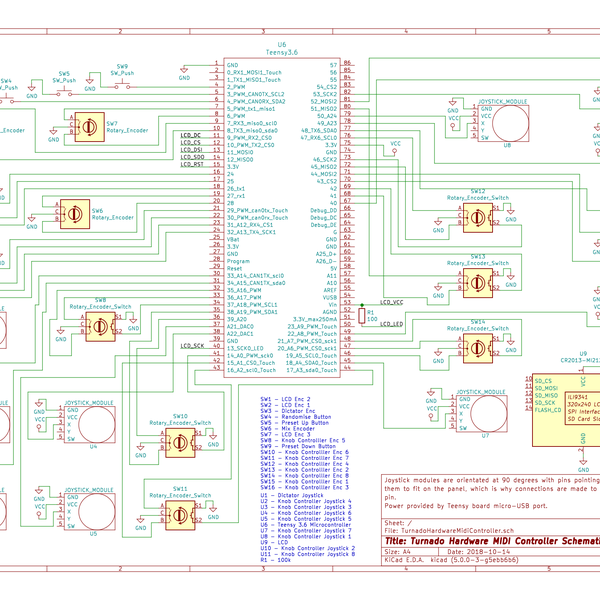Click the VUSB pin label

330,298
